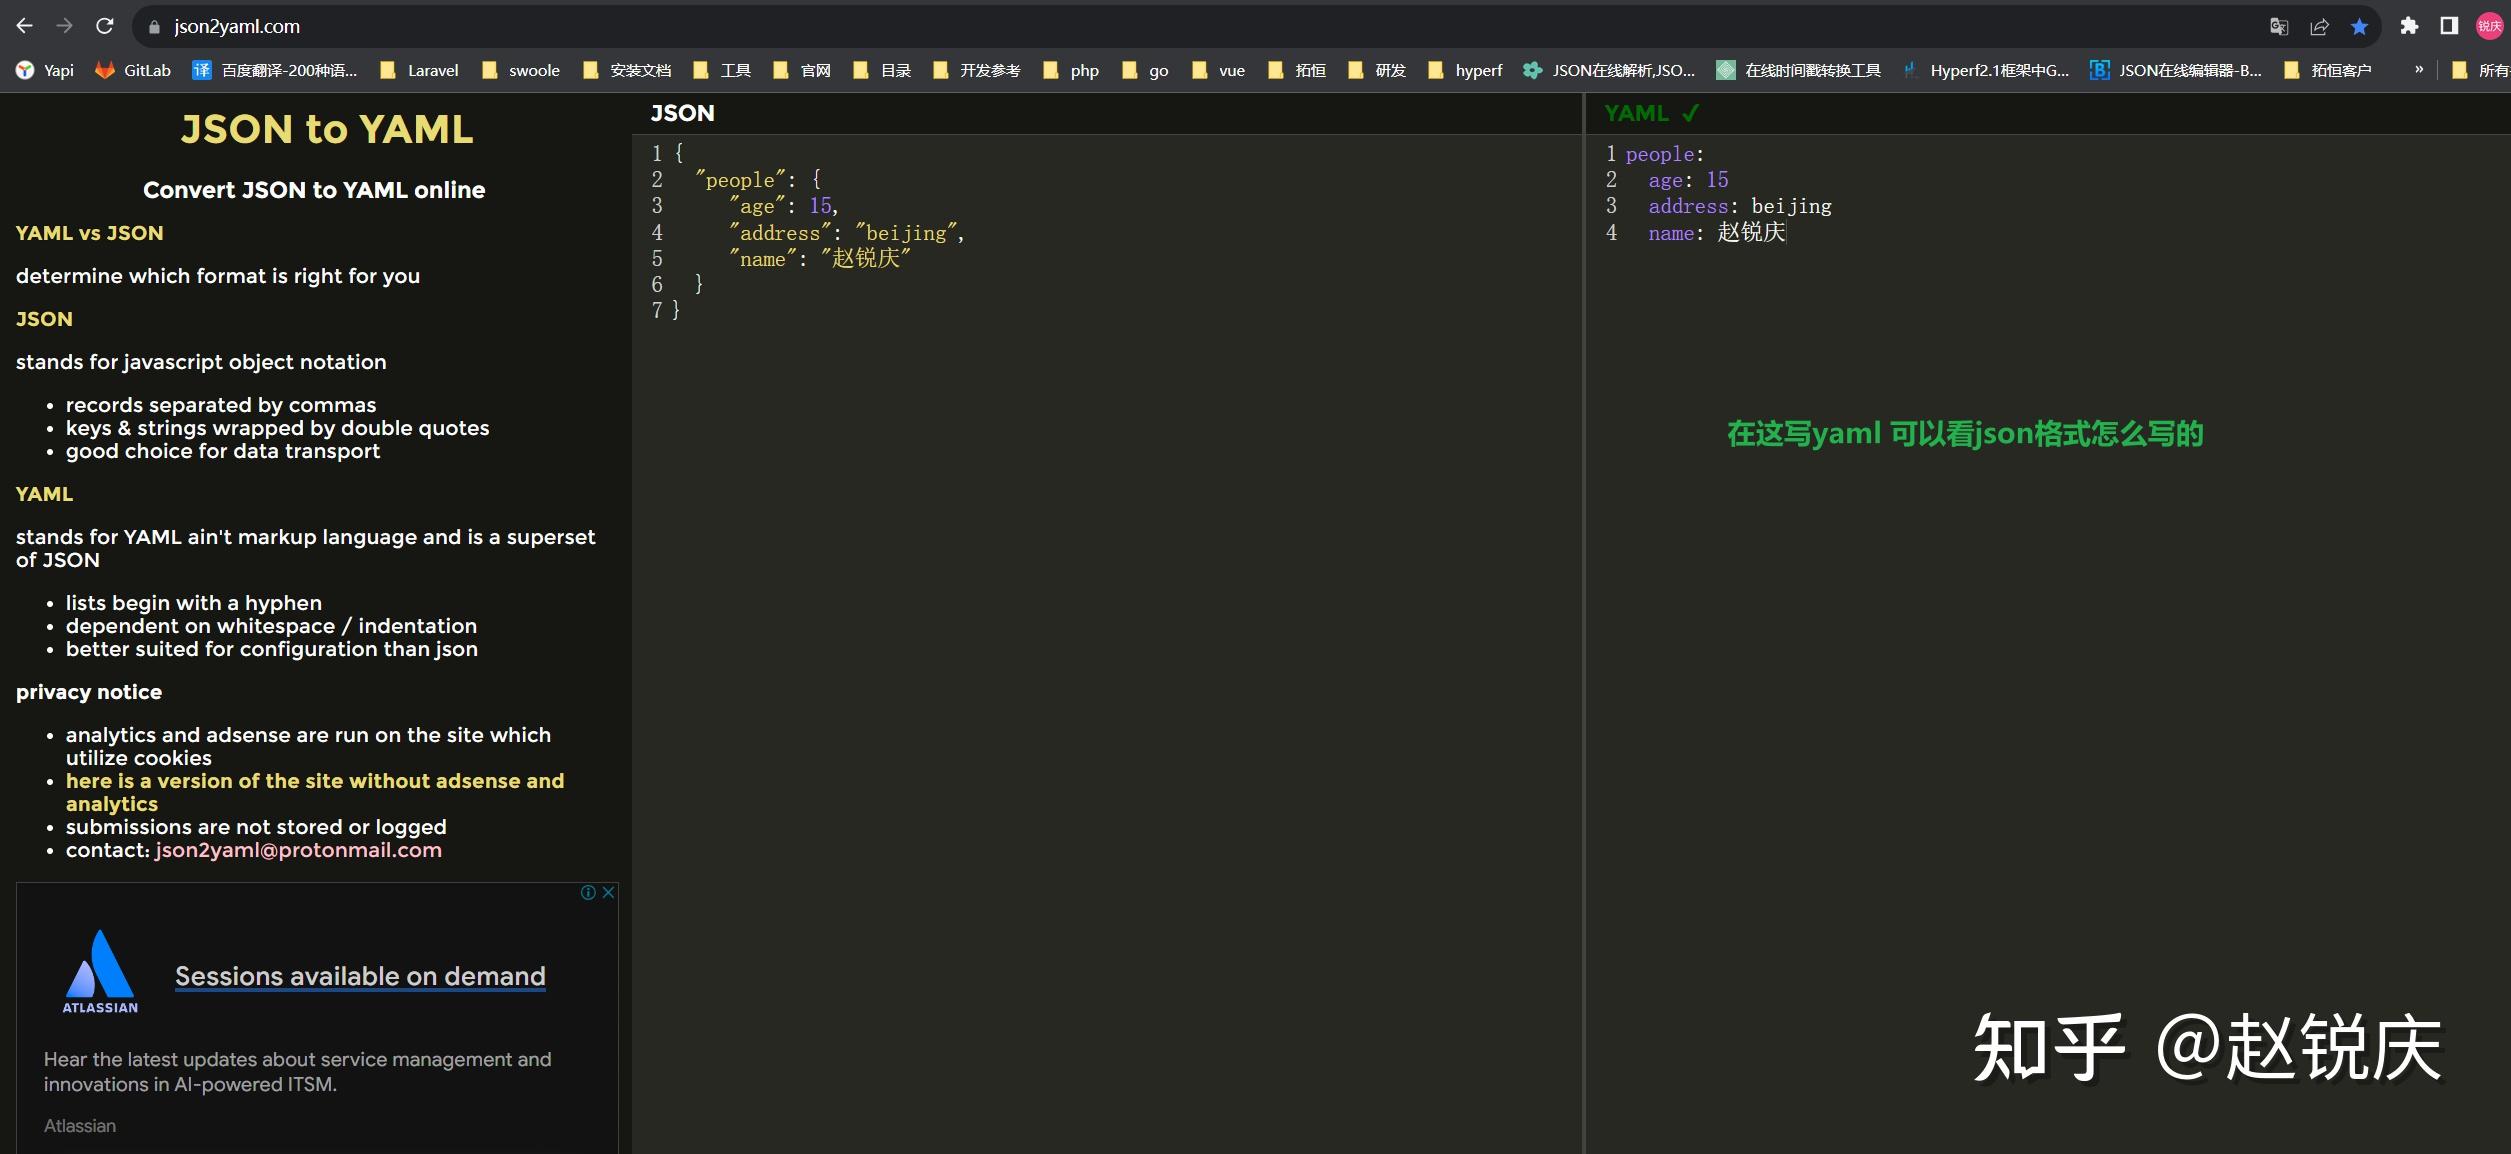Open the Laravel bookmarks folder

tap(419, 70)
